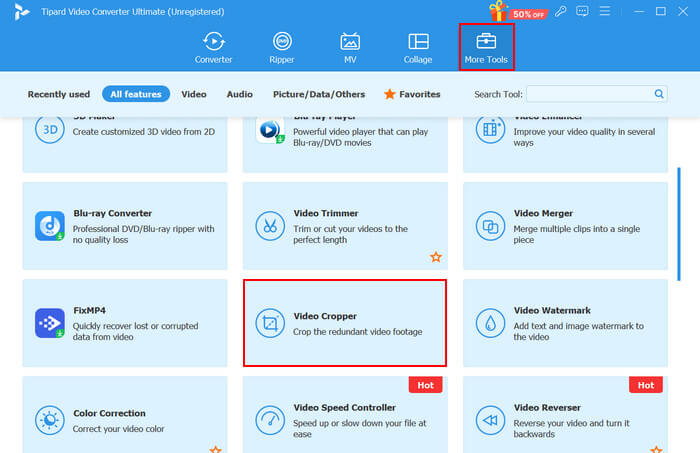Open the Video Merger title
Viewport: 700px width, 453px height.
click(x=543, y=213)
